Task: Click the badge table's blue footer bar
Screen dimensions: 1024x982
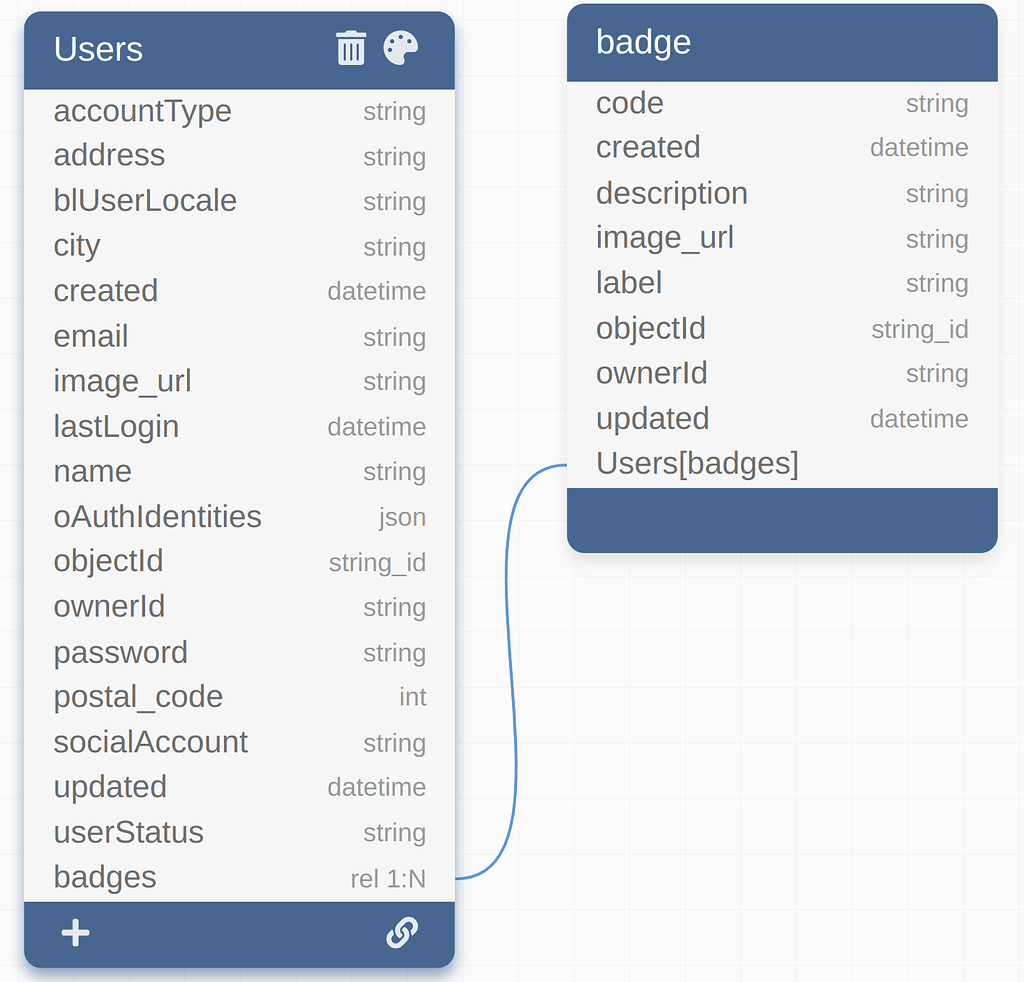Action: 782,520
